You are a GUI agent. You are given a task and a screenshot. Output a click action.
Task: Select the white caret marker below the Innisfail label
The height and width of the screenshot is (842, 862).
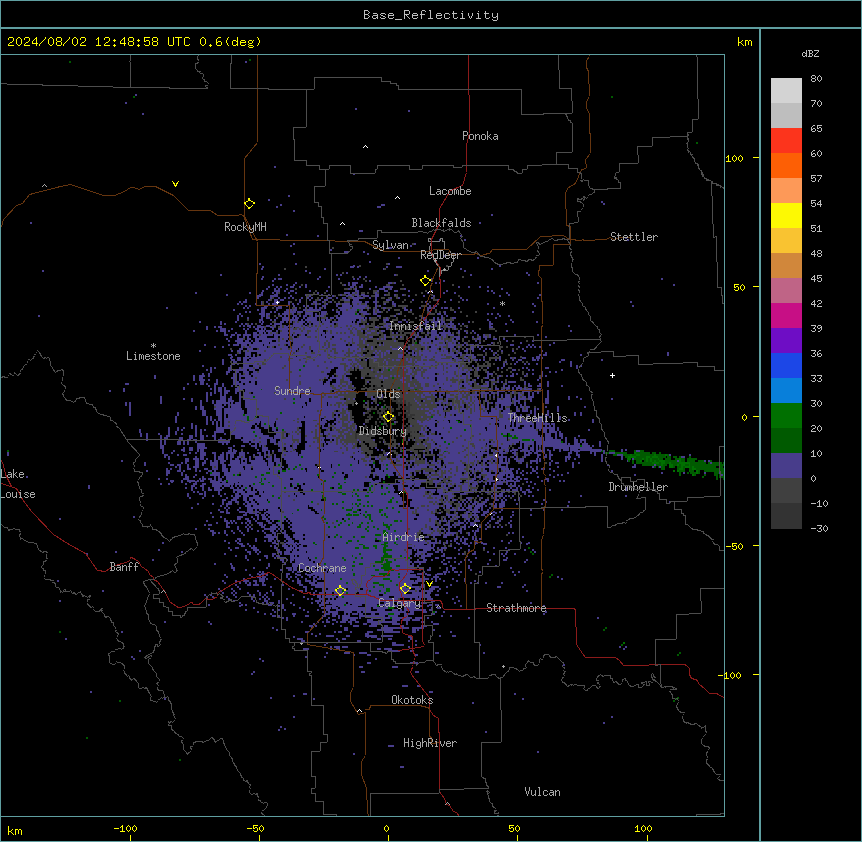point(400,348)
